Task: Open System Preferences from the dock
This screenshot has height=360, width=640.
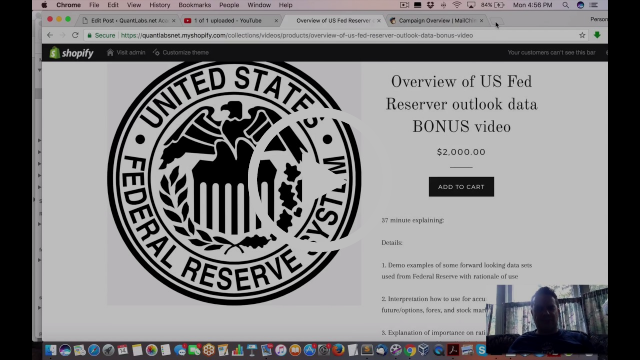Action: click(323, 350)
